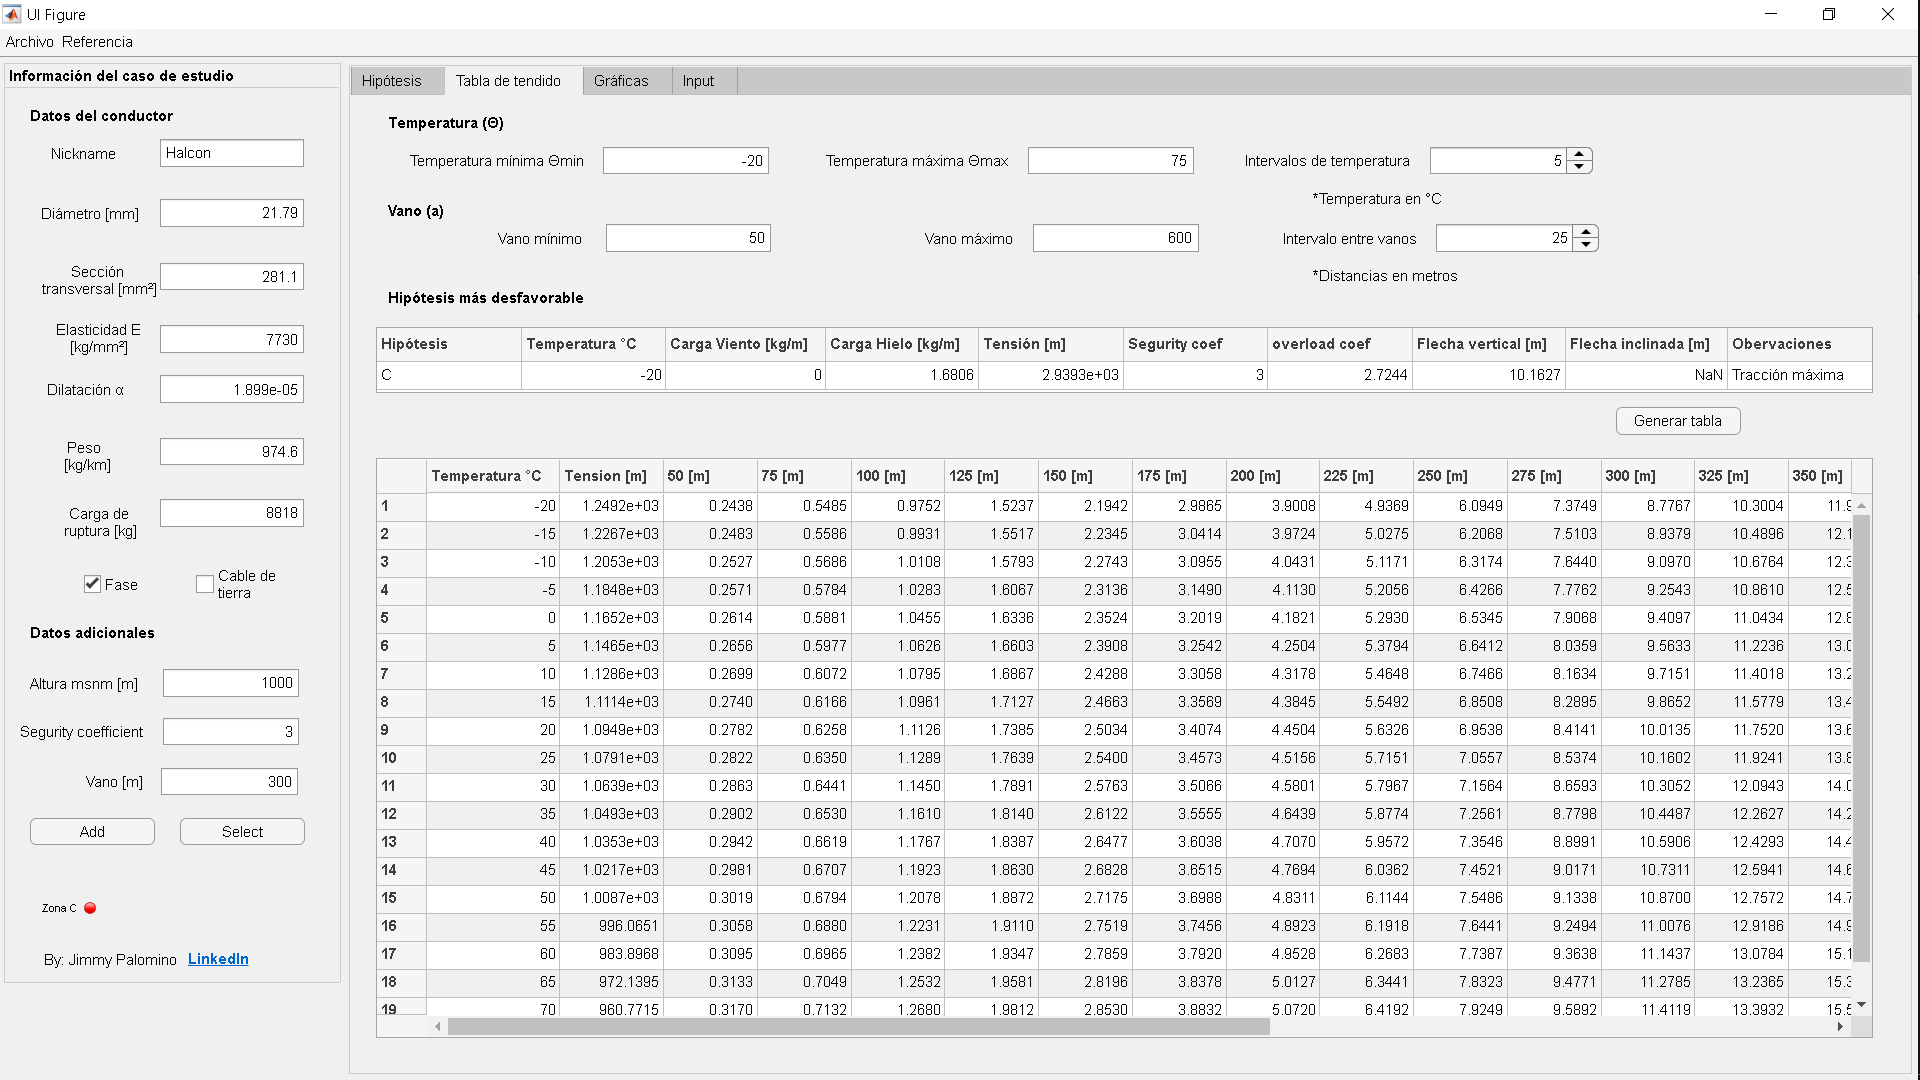This screenshot has width=1920, height=1080.
Task: Click the Hipótesis column header
Action: pos(449,344)
